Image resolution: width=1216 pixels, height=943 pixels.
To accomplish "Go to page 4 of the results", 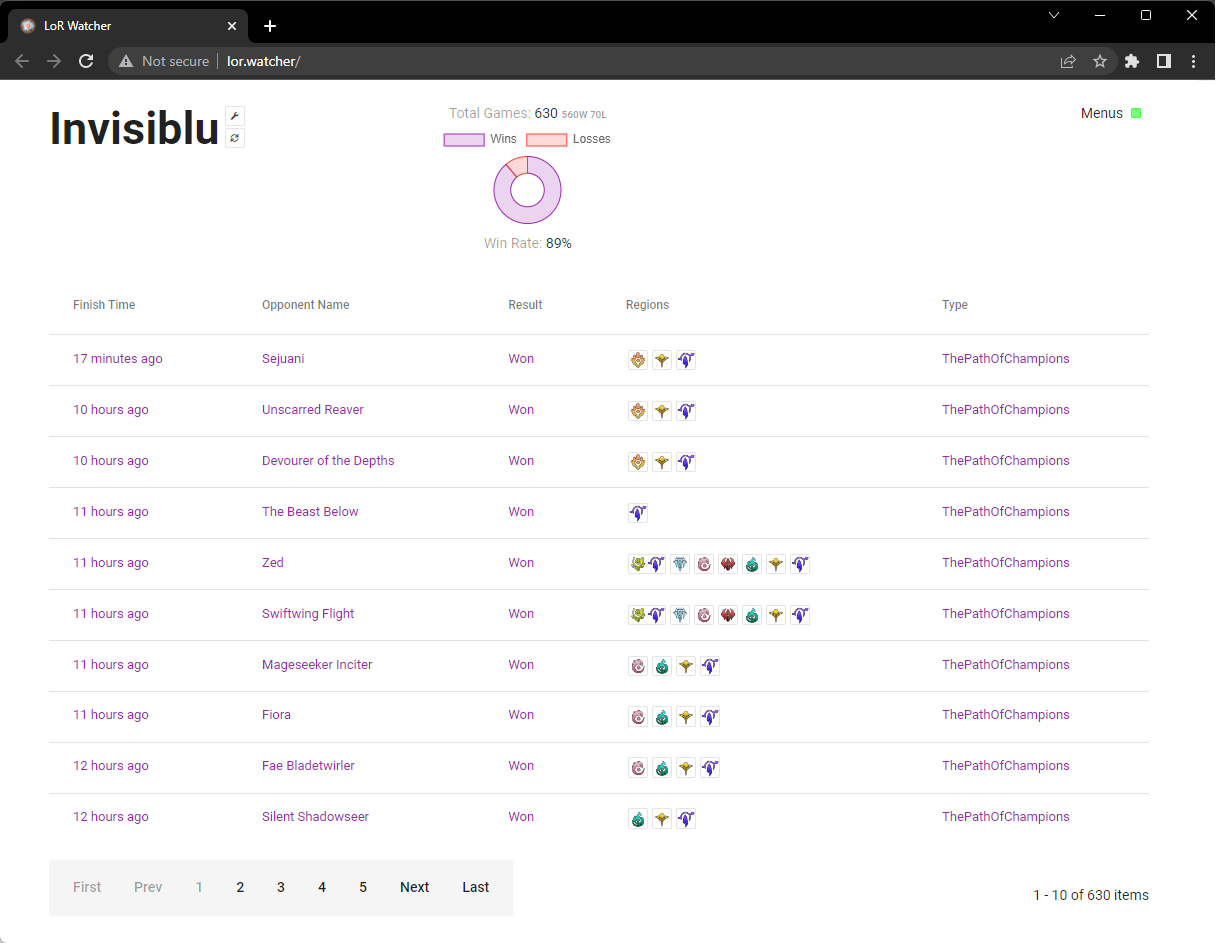I will 322,887.
